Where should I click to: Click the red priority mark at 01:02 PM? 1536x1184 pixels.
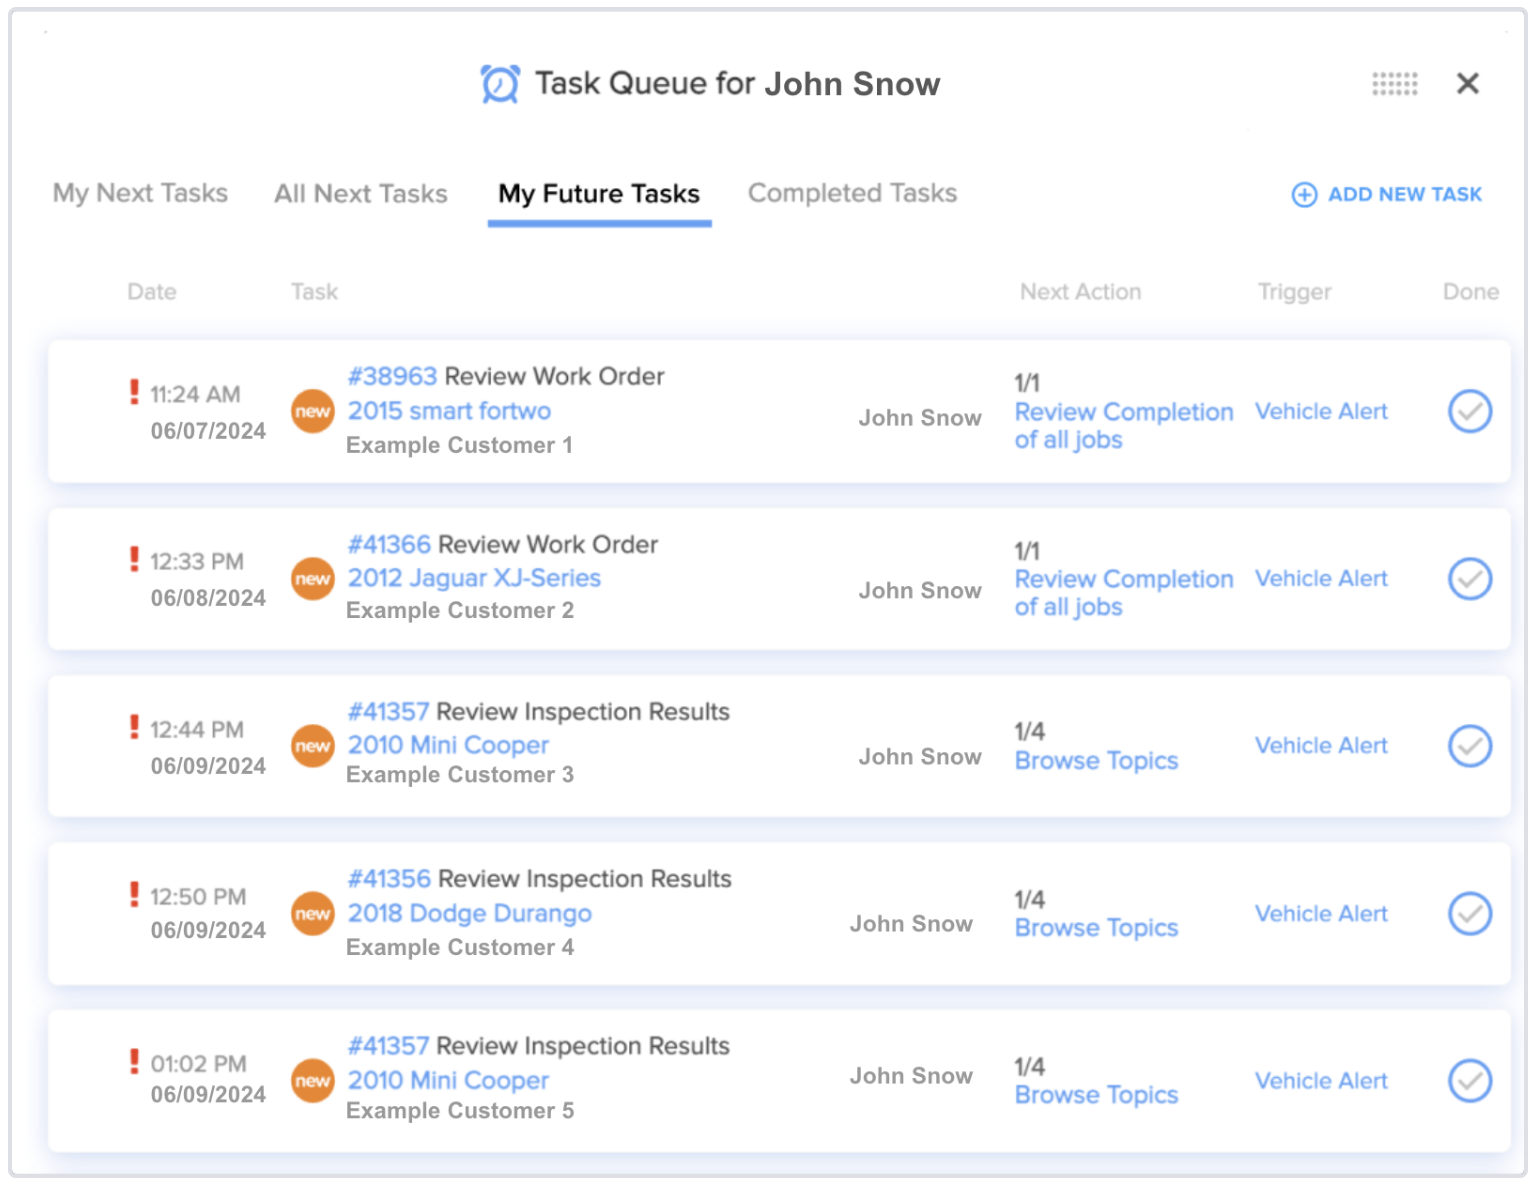[x=134, y=1061]
